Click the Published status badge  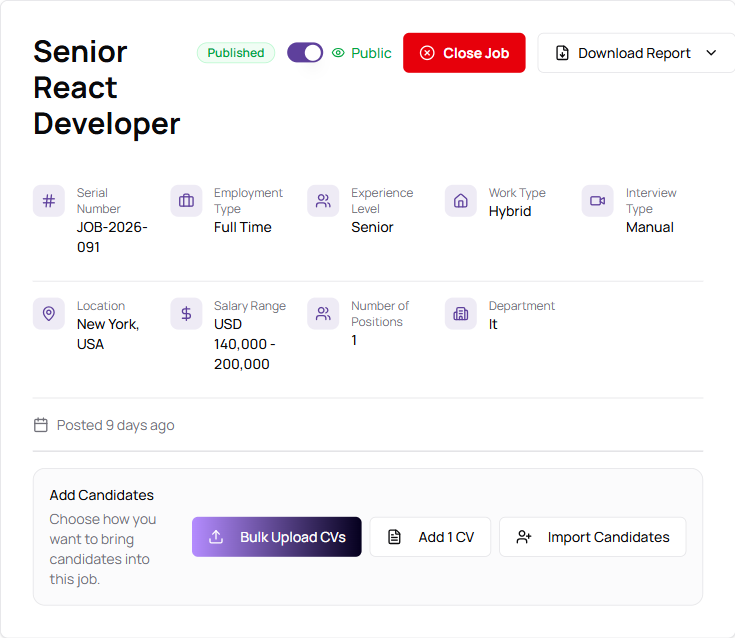click(x=236, y=53)
